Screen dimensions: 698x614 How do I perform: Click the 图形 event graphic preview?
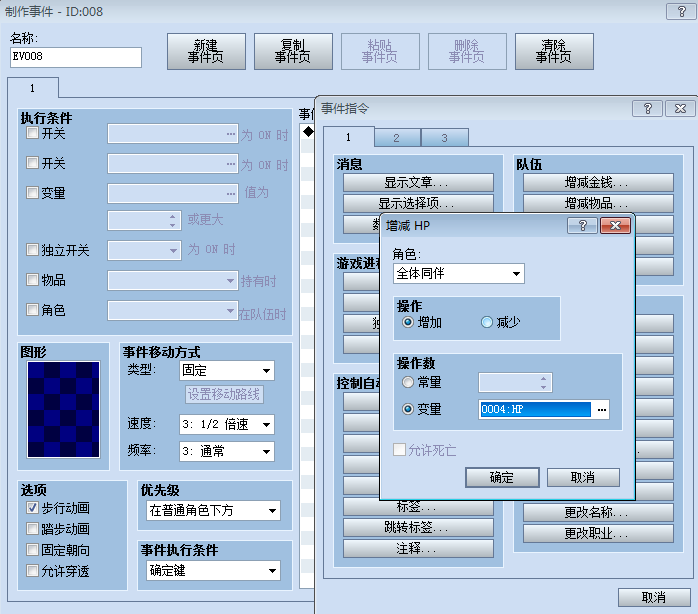pos(63,409)
